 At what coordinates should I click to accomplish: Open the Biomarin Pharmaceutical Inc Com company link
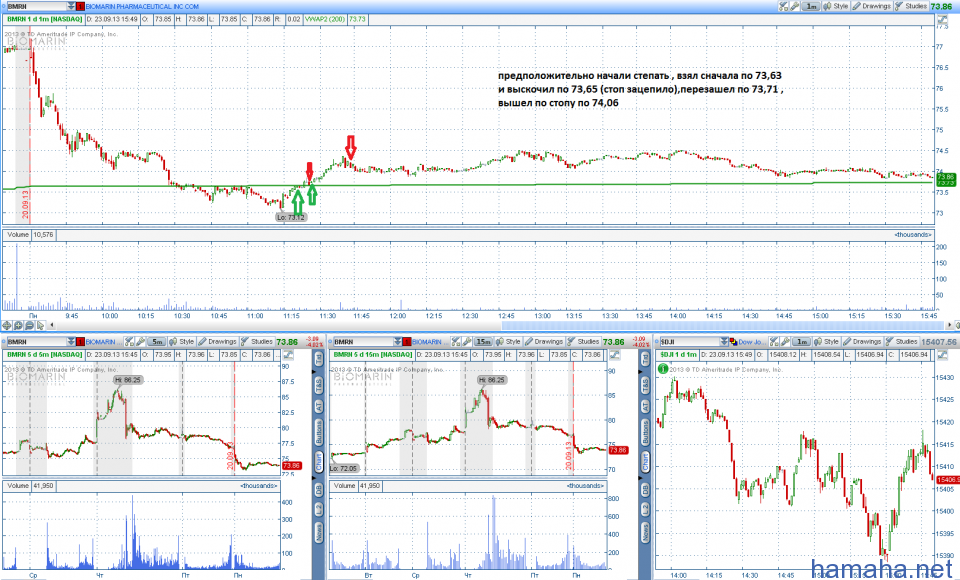point(142,6)
